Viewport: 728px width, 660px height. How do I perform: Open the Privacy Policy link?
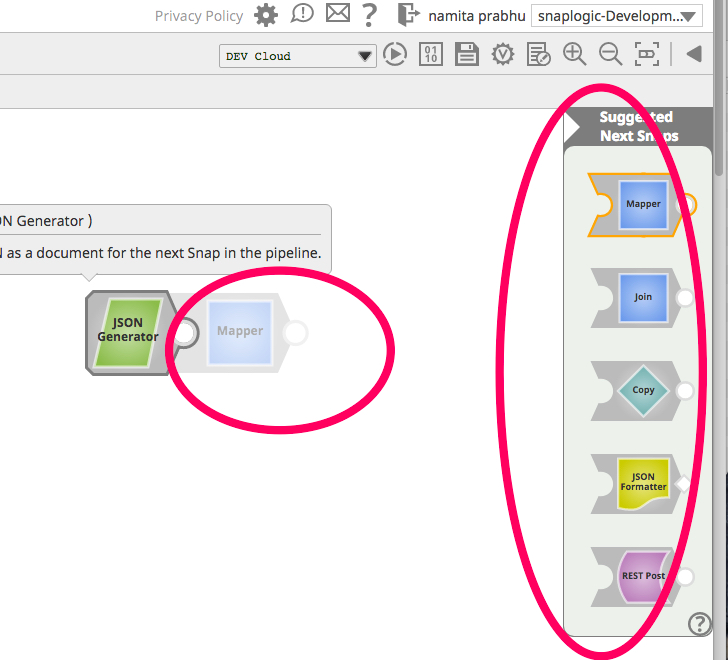(199, 16)
